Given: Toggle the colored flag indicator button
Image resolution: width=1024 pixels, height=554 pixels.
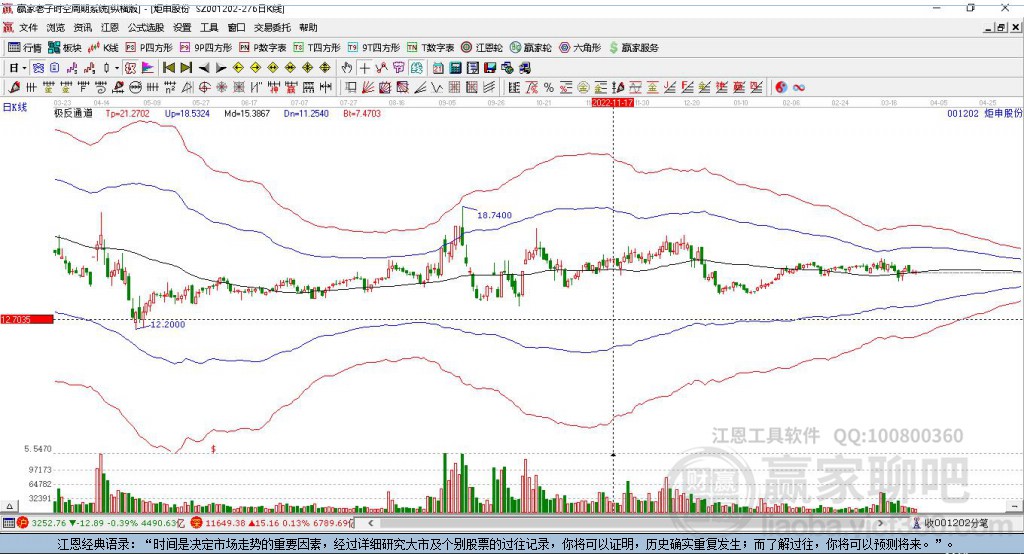Looking at the screenshot, I should coord(148,67).
